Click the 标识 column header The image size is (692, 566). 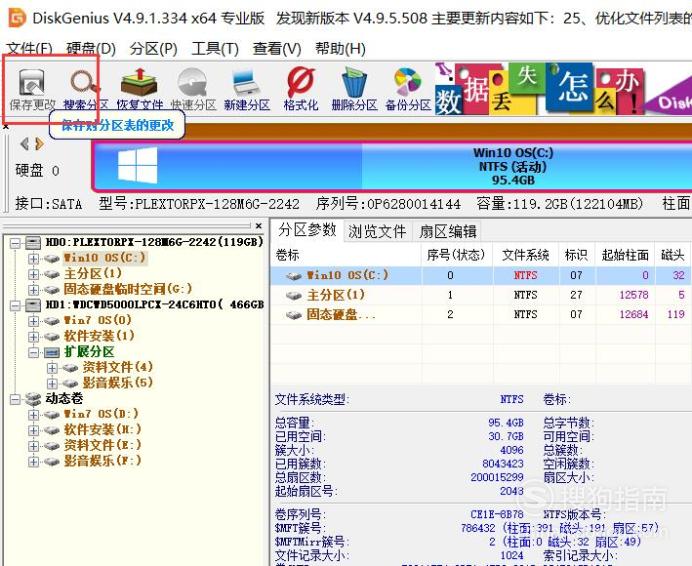(x=576, y=254)
